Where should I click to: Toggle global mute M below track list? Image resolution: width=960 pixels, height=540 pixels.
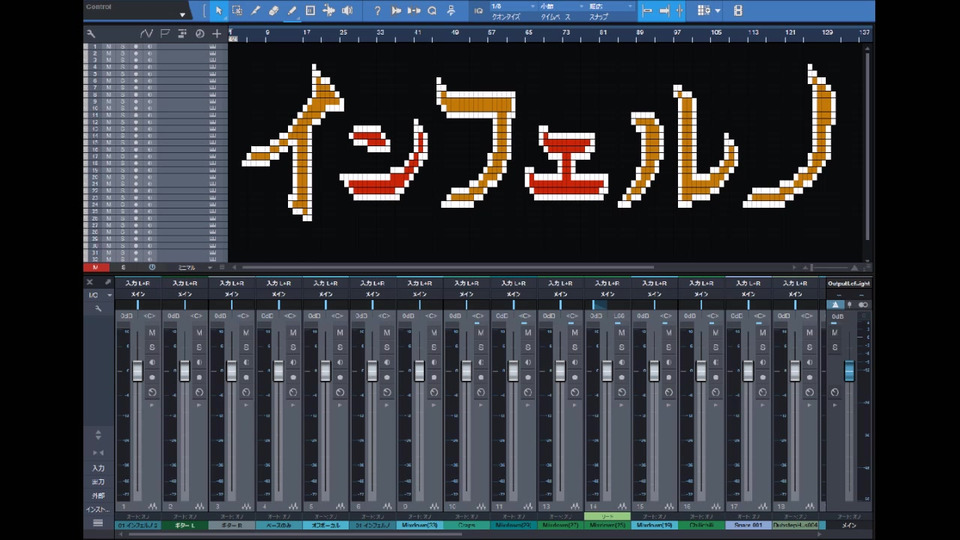pos(96,268)
